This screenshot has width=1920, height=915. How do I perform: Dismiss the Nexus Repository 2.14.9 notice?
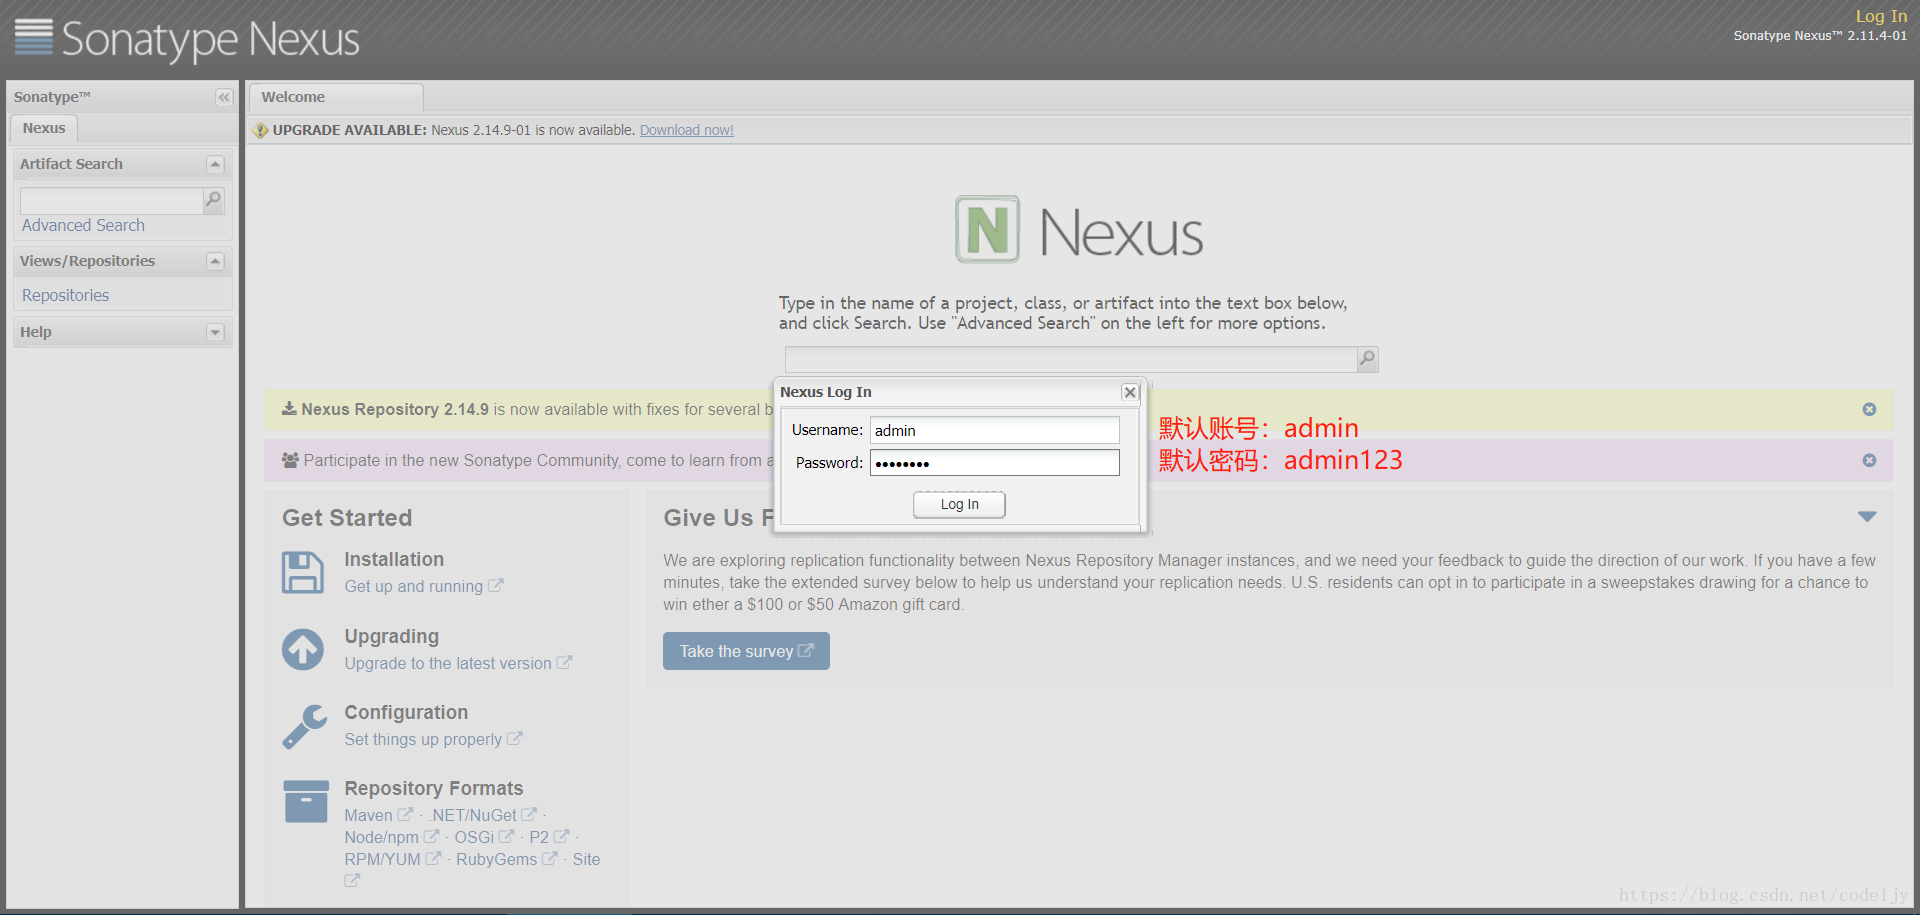click(x=1869, y=409)
